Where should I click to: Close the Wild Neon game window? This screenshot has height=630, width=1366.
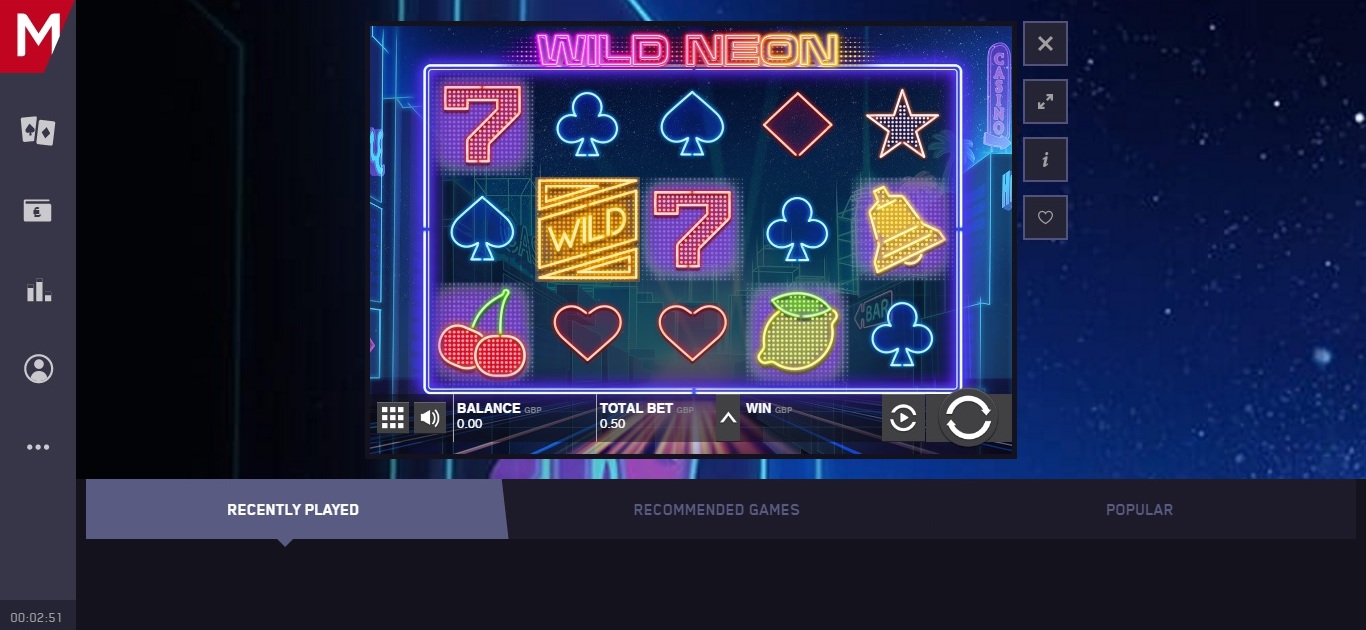tap(1045, 43)
